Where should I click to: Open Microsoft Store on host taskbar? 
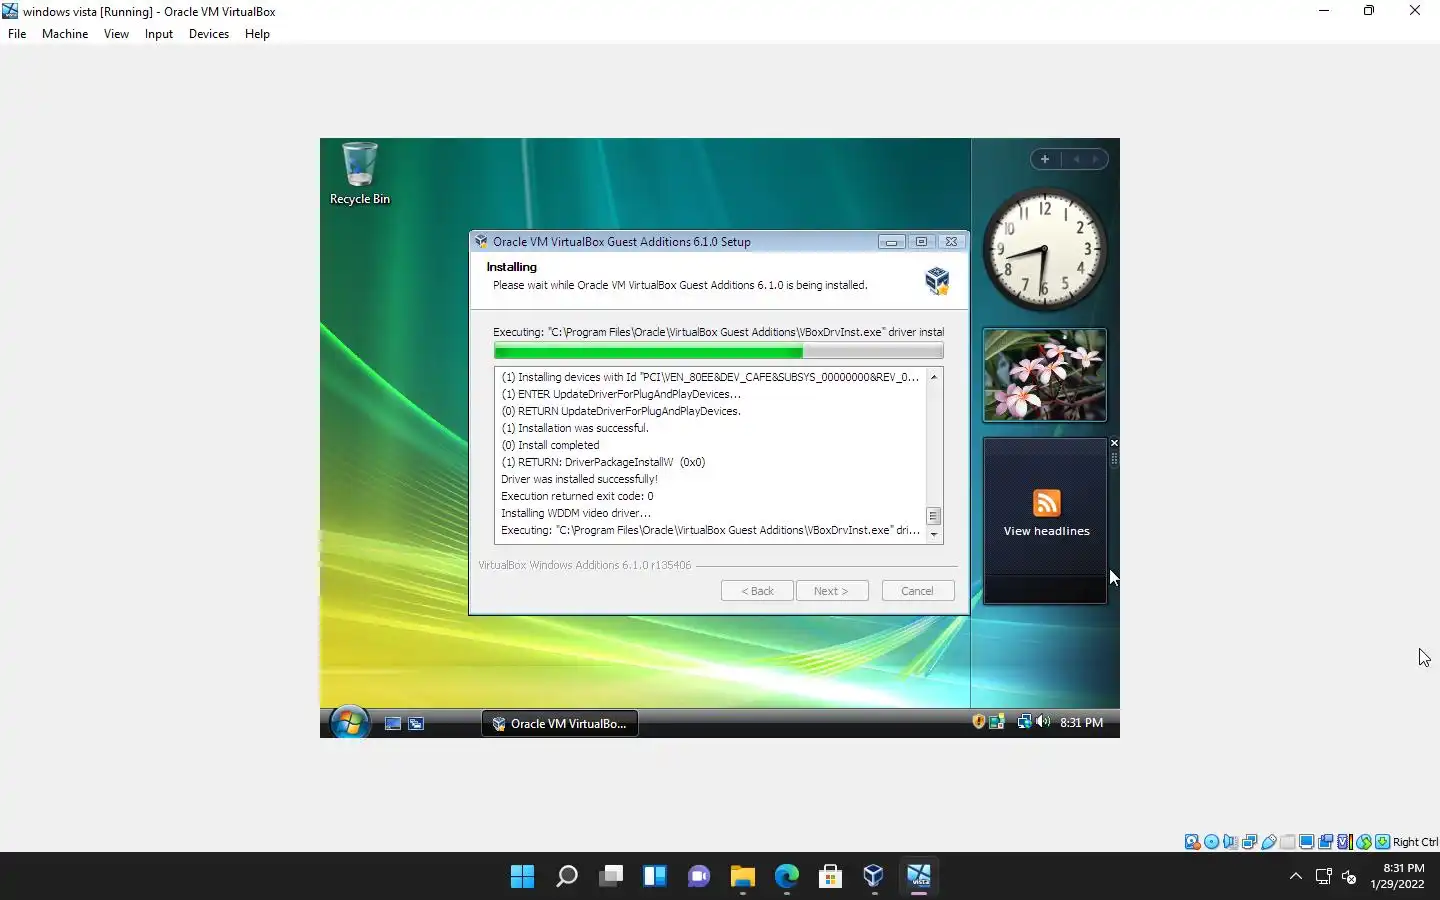[x=830, y=877]
